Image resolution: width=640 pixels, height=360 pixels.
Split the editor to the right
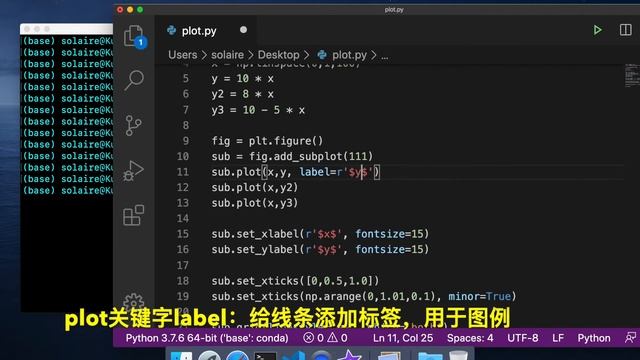click(625, 30)
